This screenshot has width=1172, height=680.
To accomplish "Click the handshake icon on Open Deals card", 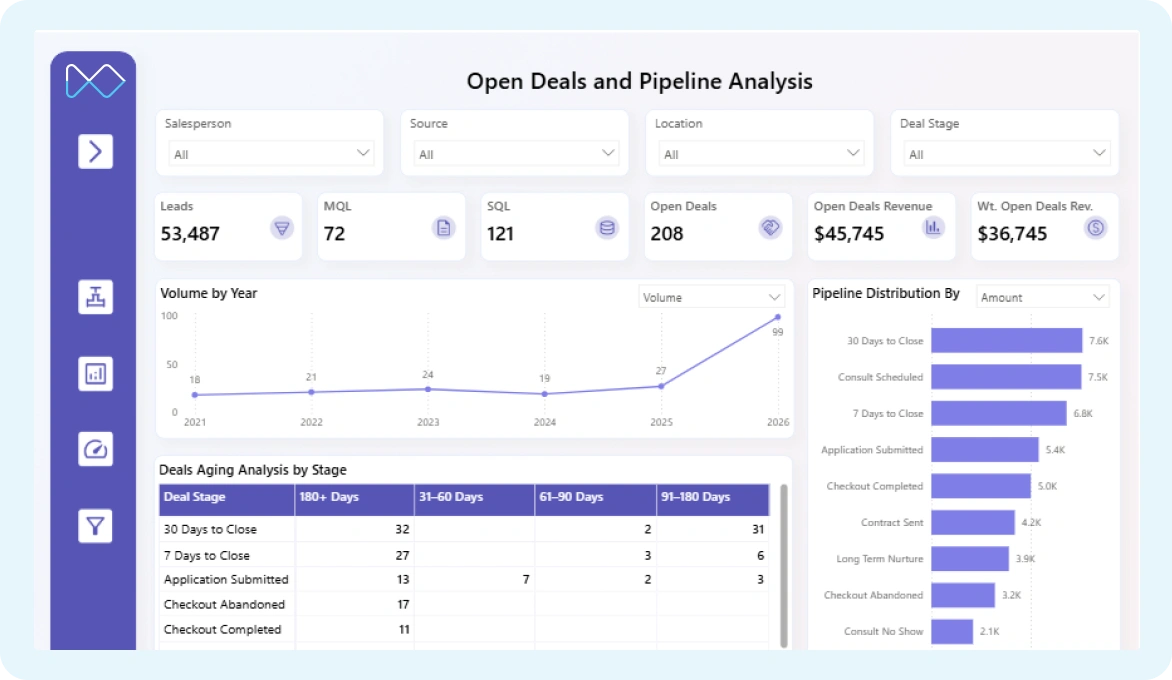I will (770, 228).
